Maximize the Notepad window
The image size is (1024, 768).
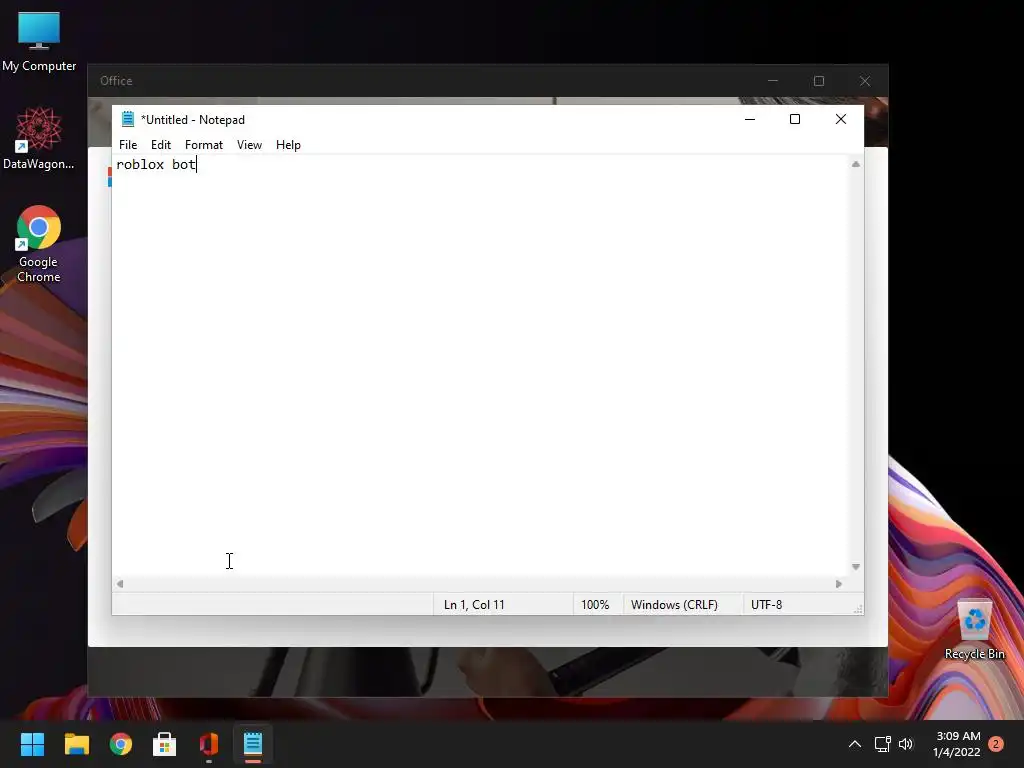795,119
